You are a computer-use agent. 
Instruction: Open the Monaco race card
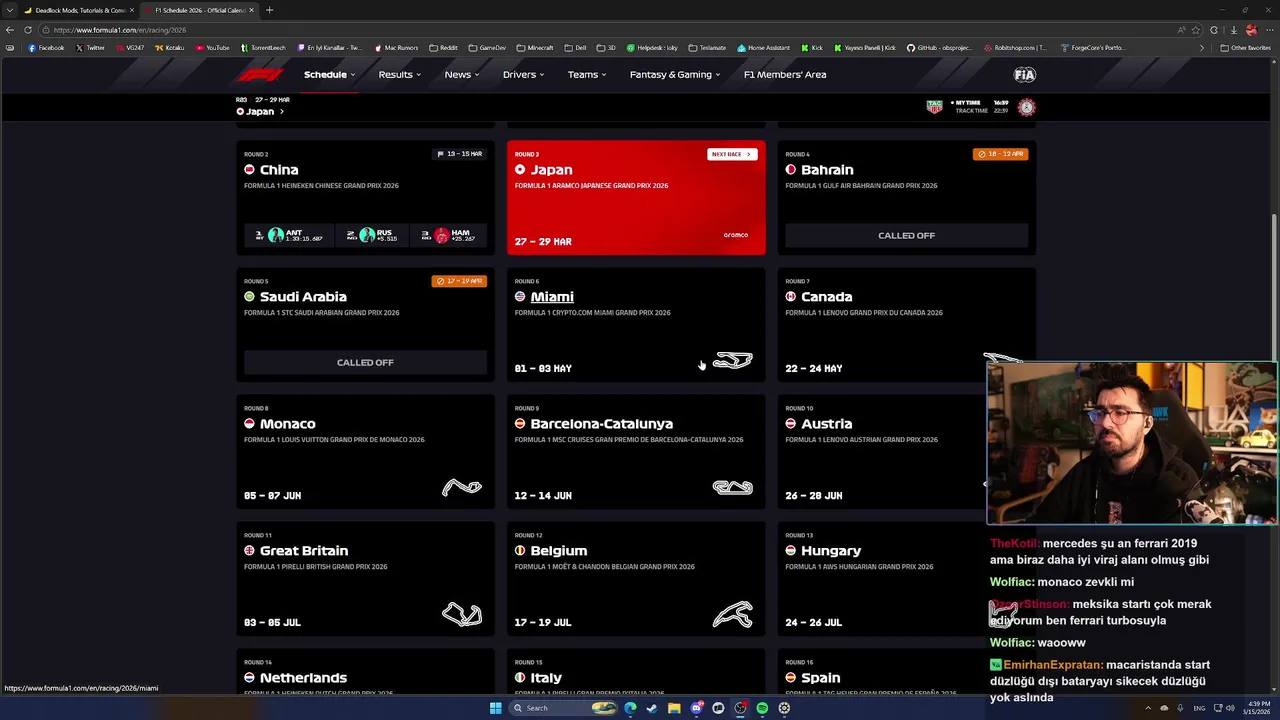click(365, 452)
